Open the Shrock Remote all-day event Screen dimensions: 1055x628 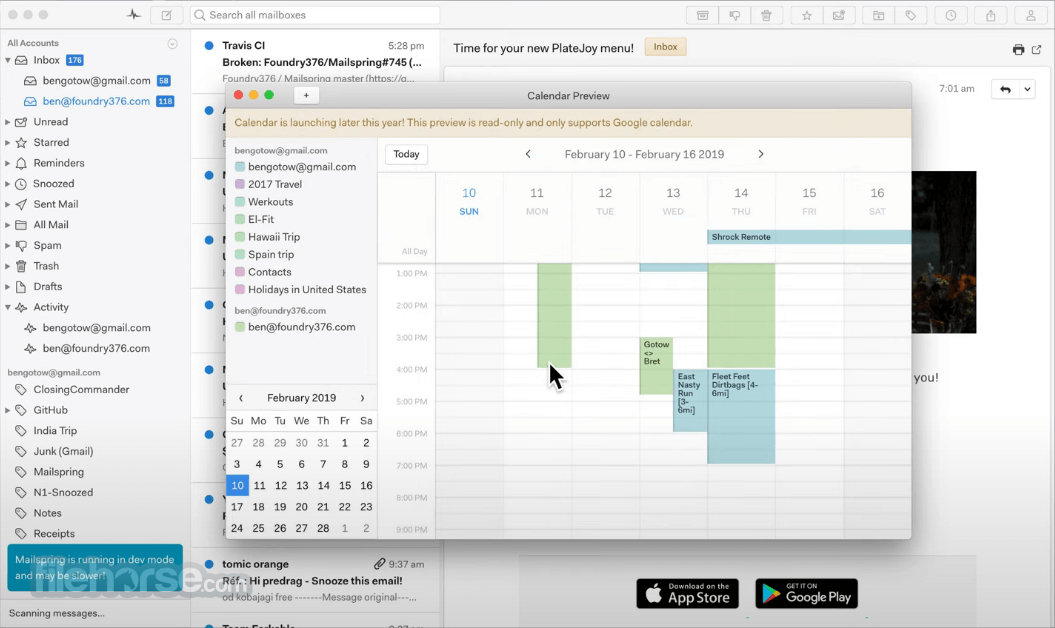(809, 237)
